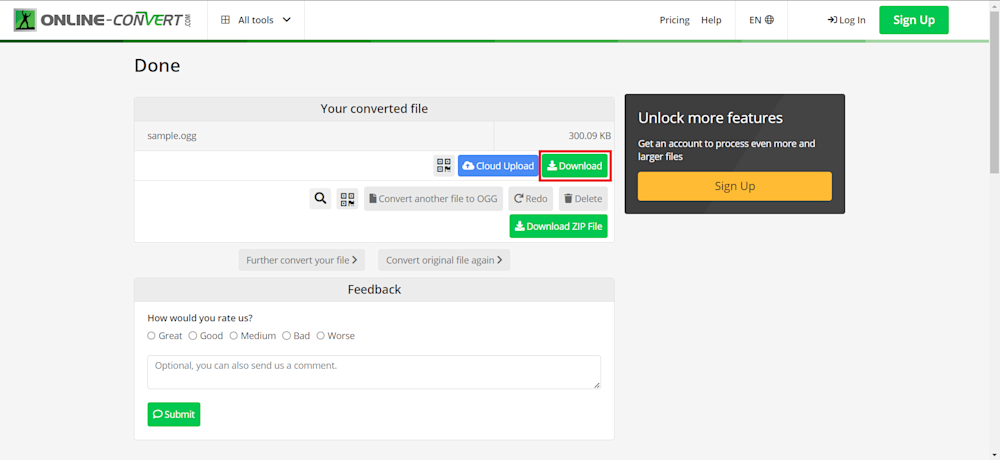Screen dimensions: 1000x460
Task: Click the green Sign Up header button
Action: click(x=914, y=20)
